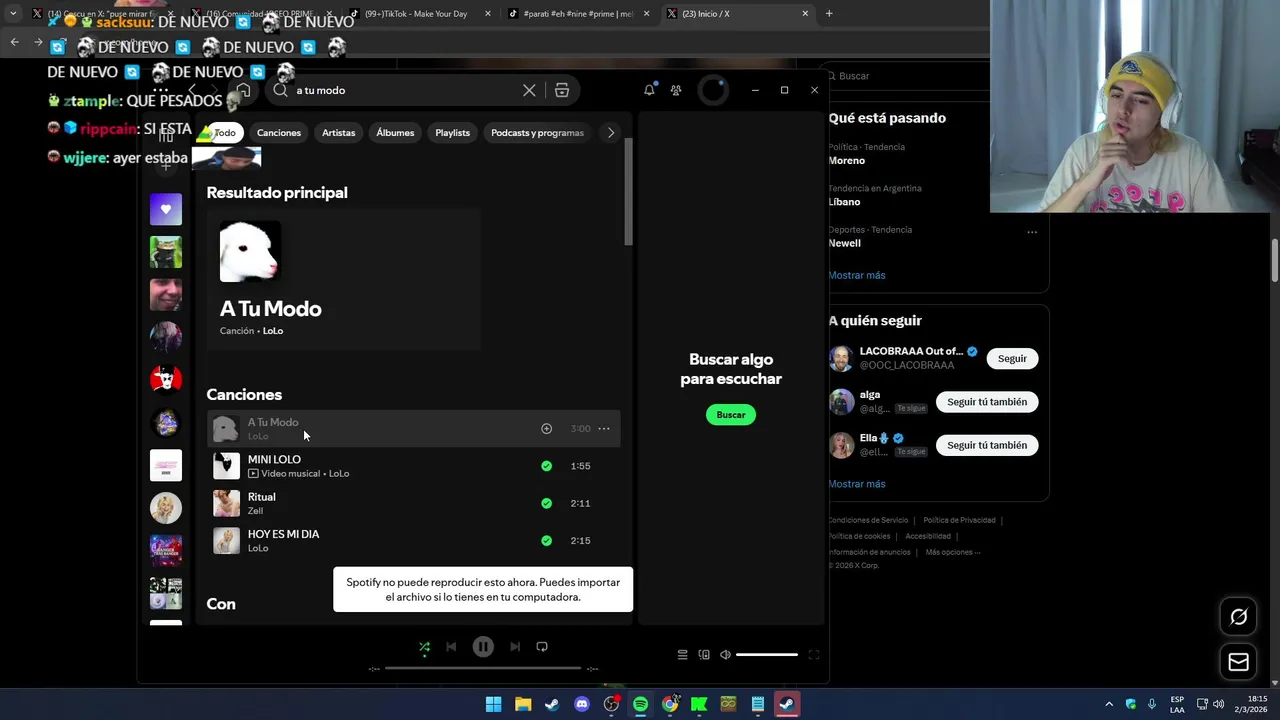Seek on the Spotify progress bar

point(483,668)
